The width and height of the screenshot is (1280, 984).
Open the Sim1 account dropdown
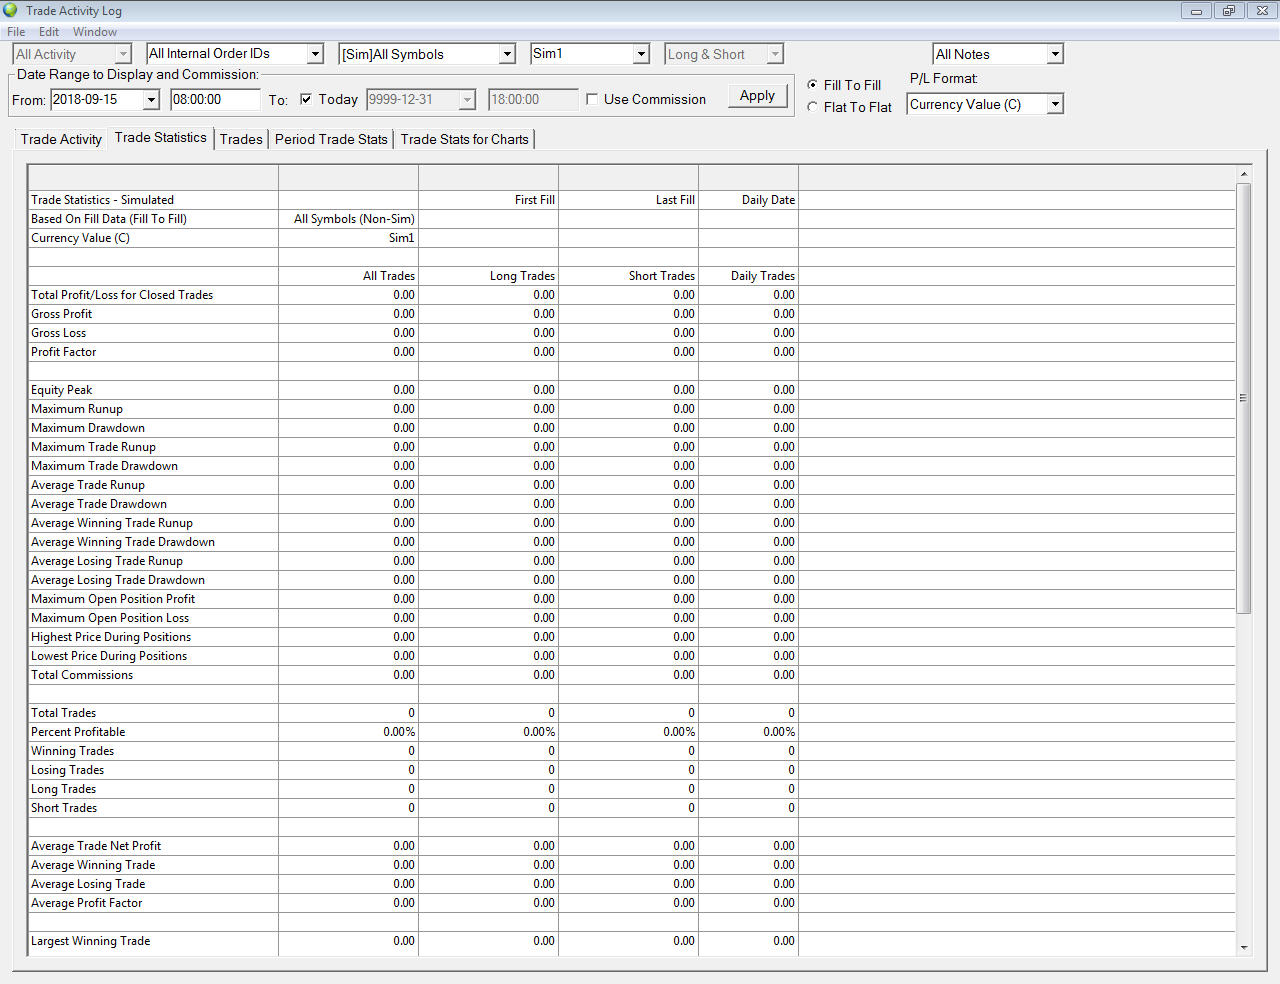[x=641, y=54]
